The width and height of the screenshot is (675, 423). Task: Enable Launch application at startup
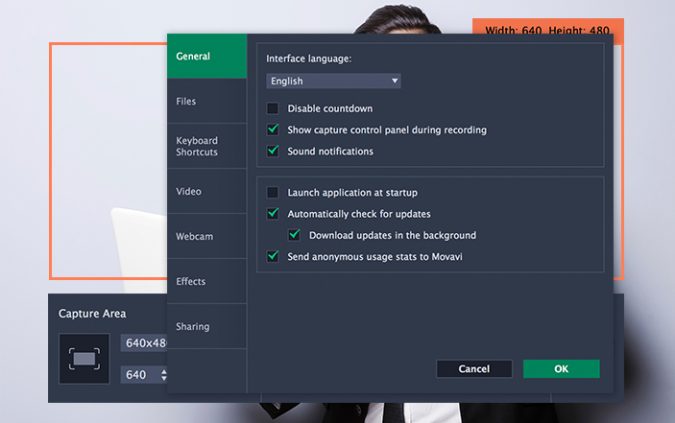272,192
